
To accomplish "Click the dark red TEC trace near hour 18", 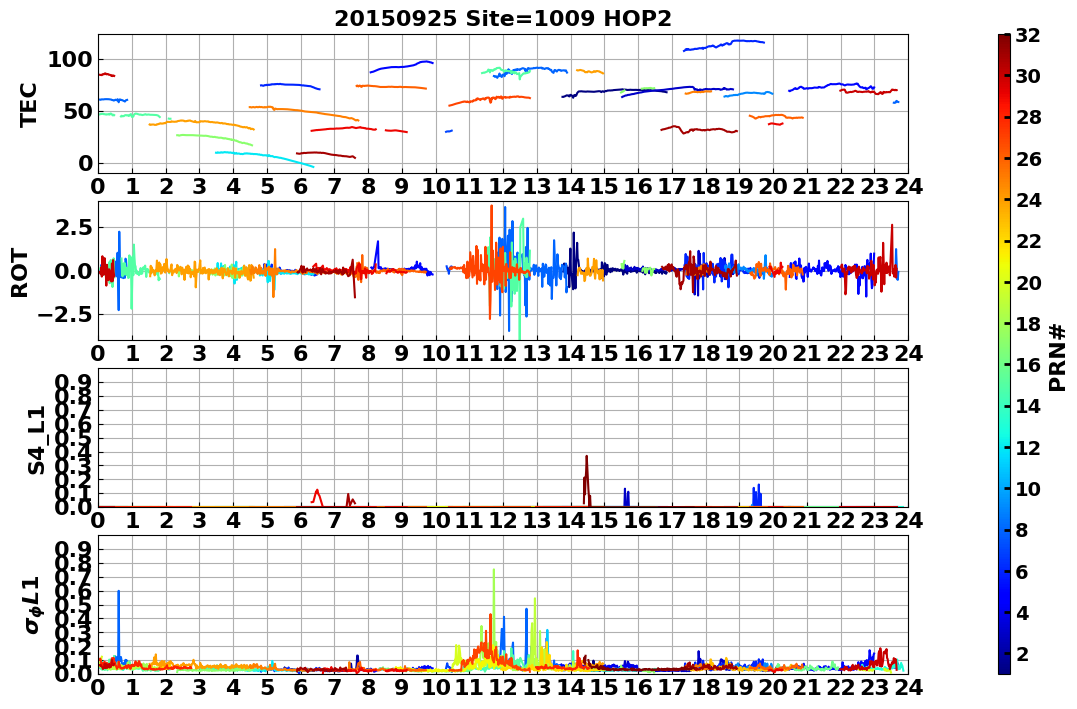I will 699,130.
